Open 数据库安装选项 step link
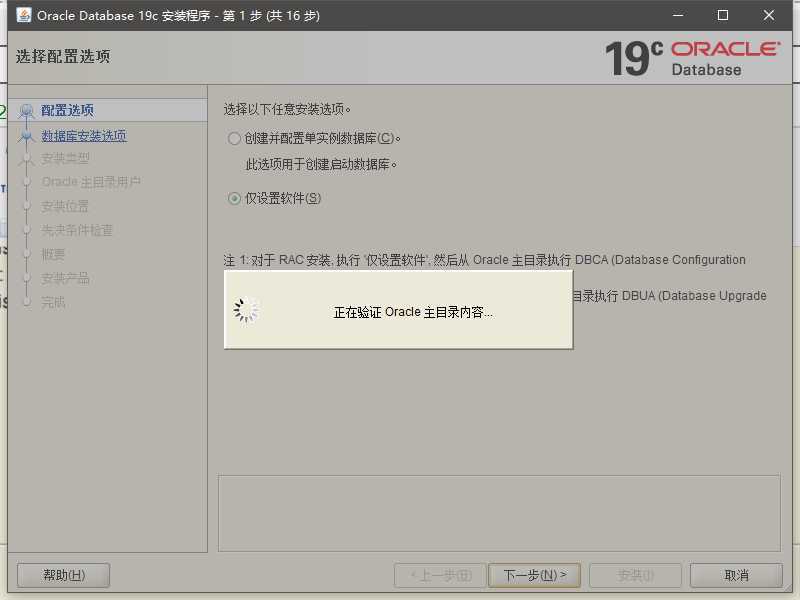This screenshot has height=600, width=800. [x=84, y=136]
